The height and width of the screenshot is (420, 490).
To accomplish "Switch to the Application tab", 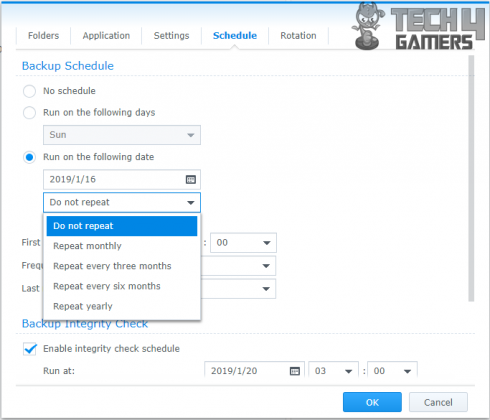I will (x=106, y=36).
